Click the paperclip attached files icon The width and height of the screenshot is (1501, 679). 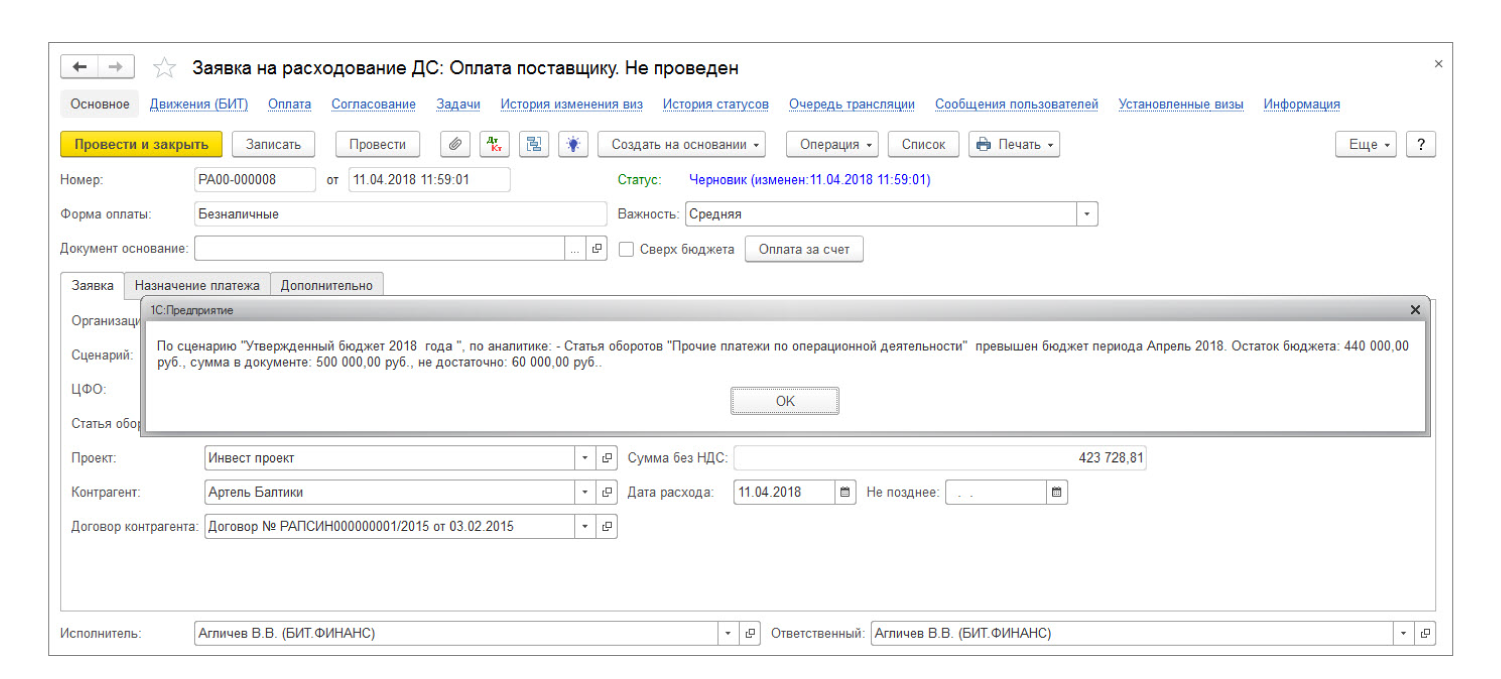coord(455,144)
